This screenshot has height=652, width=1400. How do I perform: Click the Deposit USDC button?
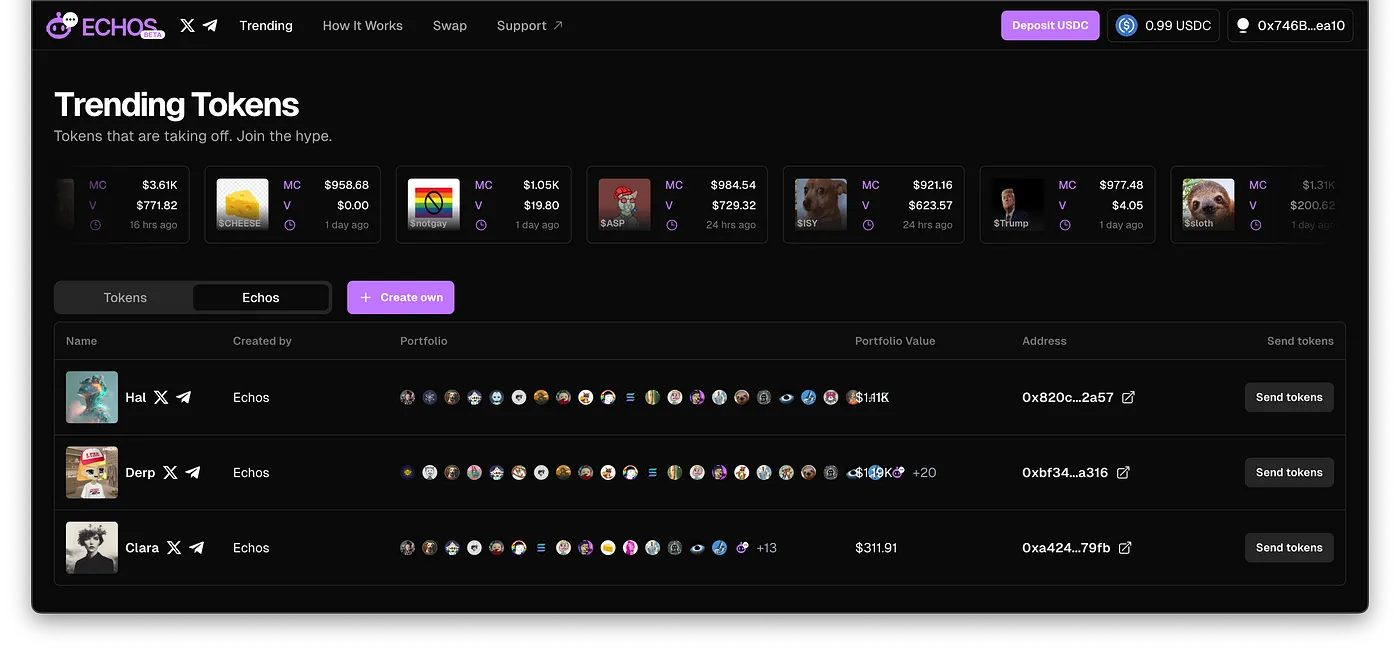pyautogui.click(x=1050, y=26)
